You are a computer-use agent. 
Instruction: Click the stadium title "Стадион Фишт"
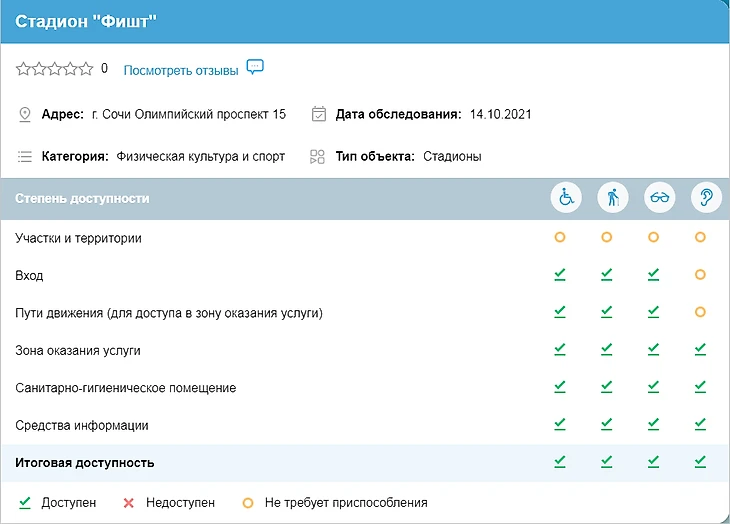pyautogui.click(x=86, y=21)
